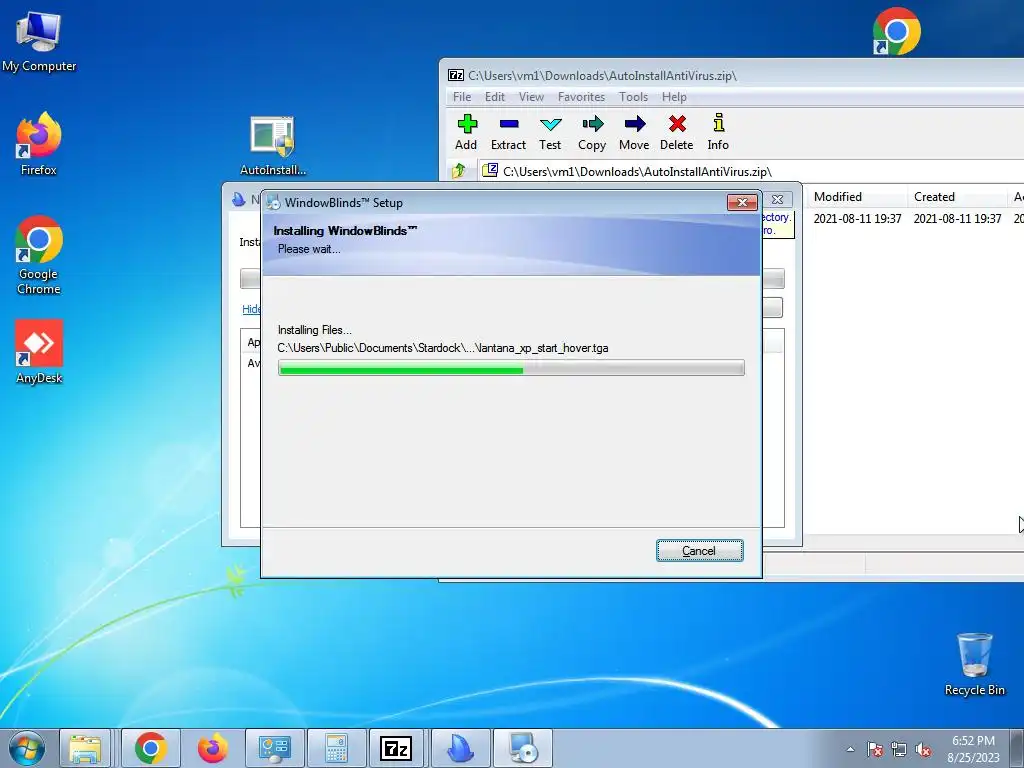Go up one folder level in 7-Zip
The height and width of the screenshot is (768, 1024).
pos(458,171)
